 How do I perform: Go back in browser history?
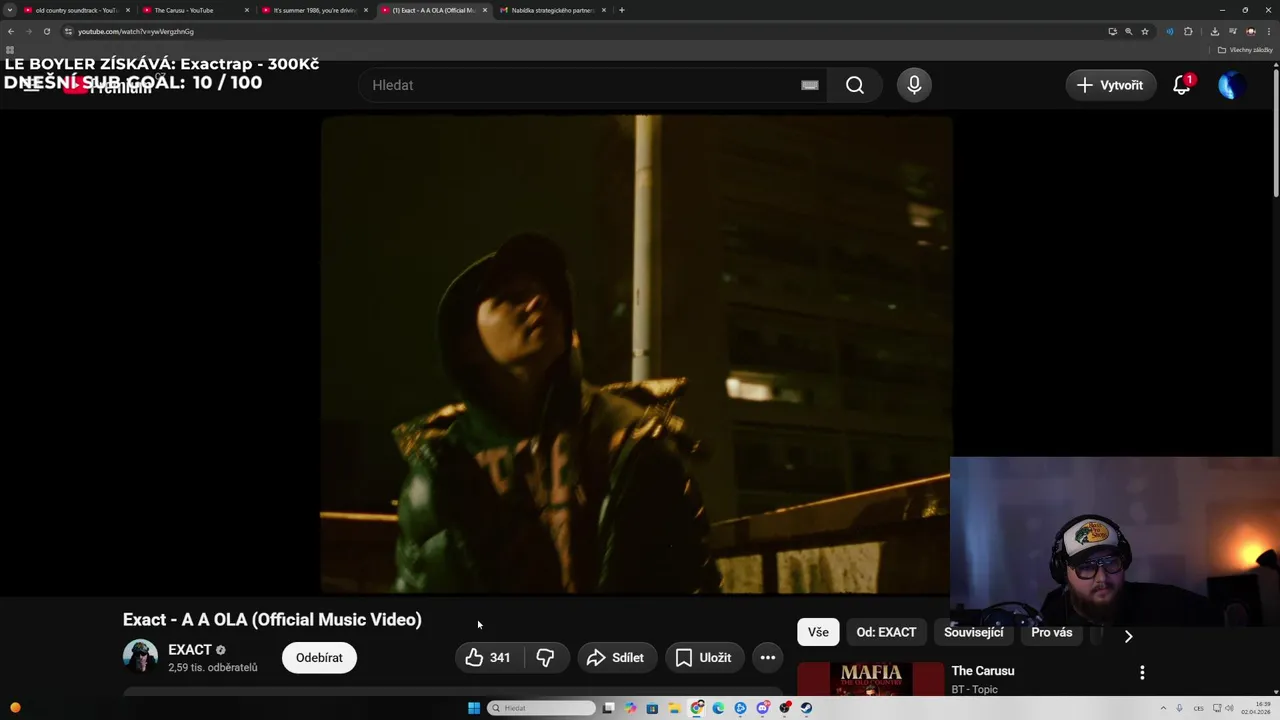pos(11,31)
